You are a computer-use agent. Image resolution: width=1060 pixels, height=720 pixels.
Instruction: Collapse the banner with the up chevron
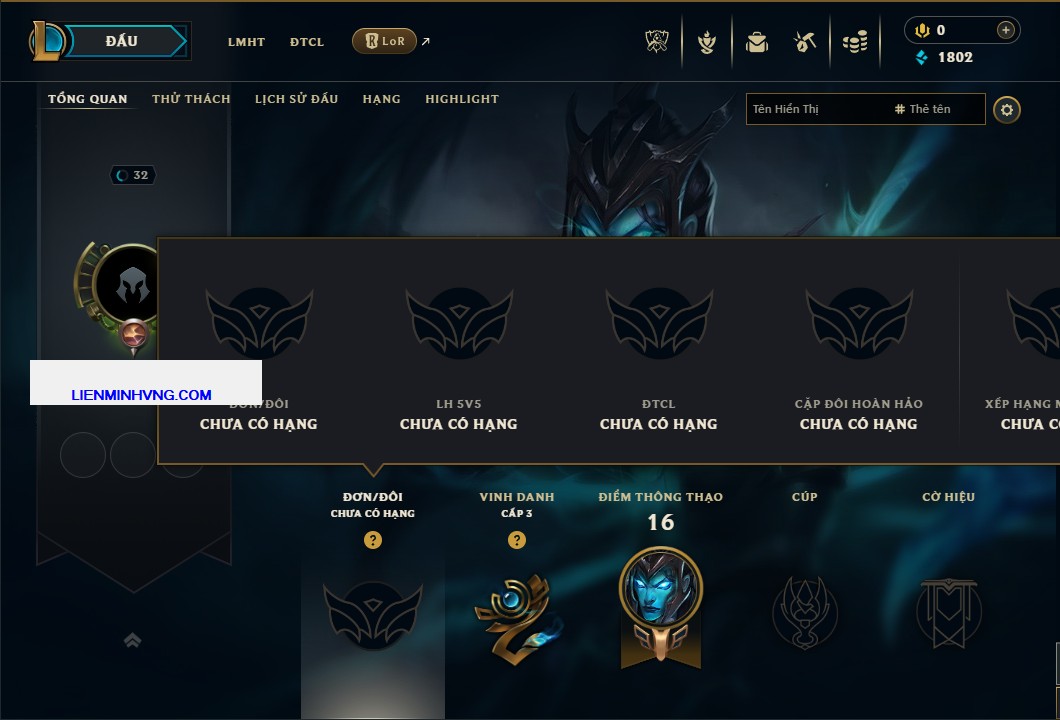coord(132,640)
